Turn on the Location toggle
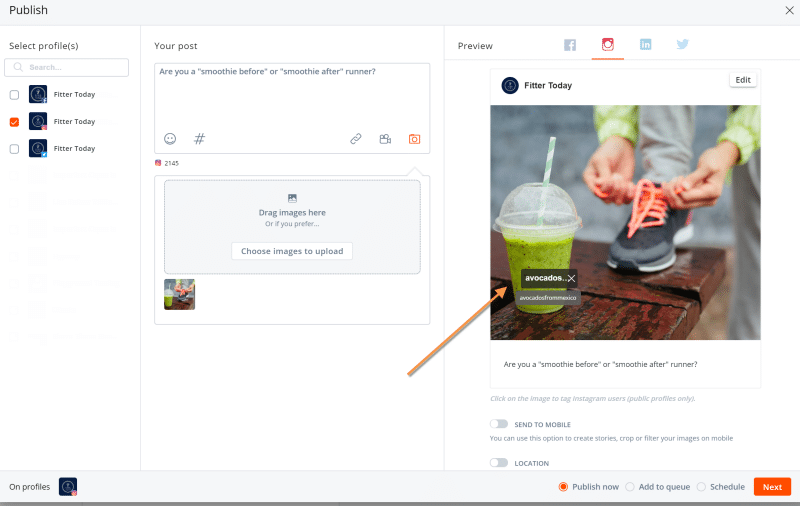This screenshot has height=506, width=800. click(x=499, y=462)
